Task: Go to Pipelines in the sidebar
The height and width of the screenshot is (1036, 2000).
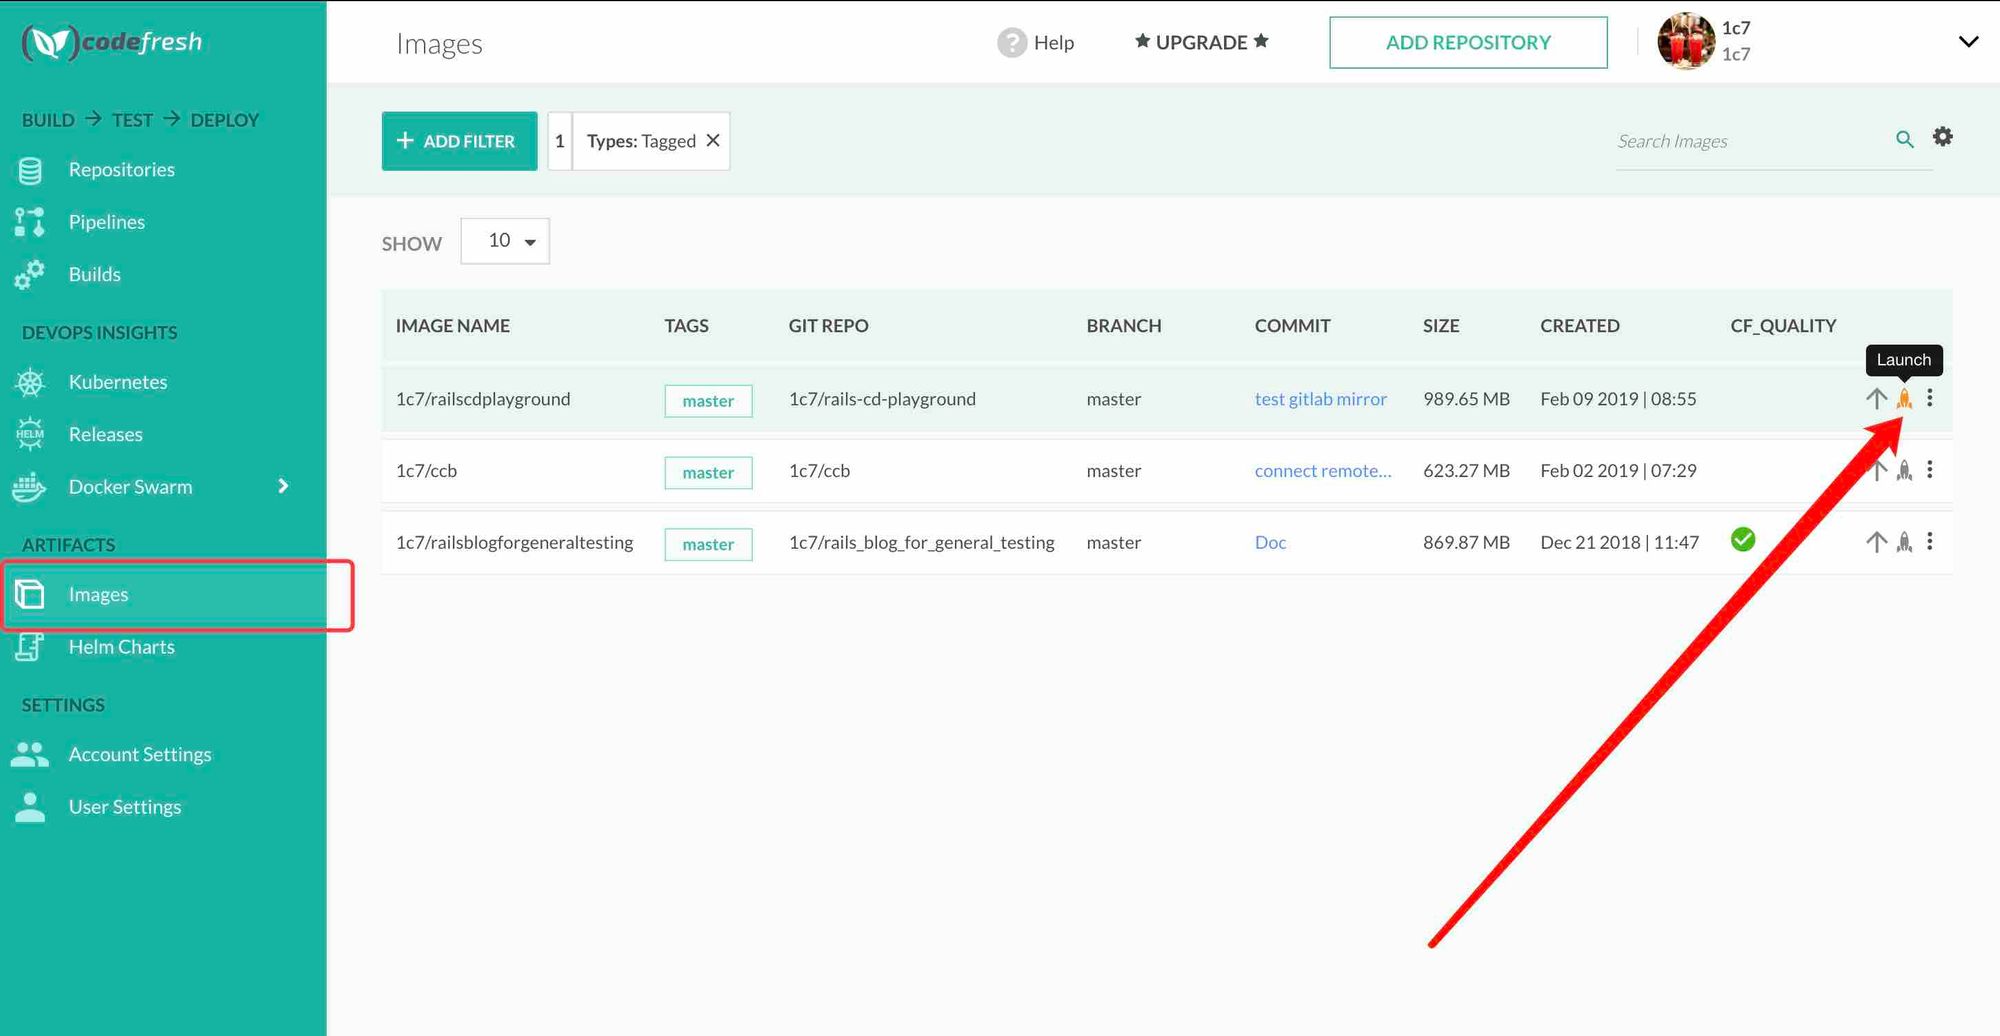Action: pyautogui.click(x=106, y=222)
